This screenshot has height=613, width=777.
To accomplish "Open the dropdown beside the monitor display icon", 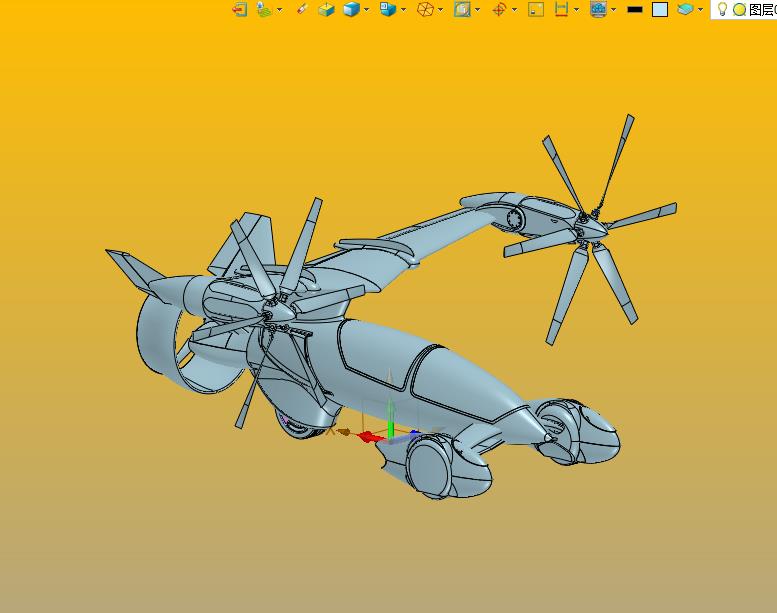I will 613,10.
